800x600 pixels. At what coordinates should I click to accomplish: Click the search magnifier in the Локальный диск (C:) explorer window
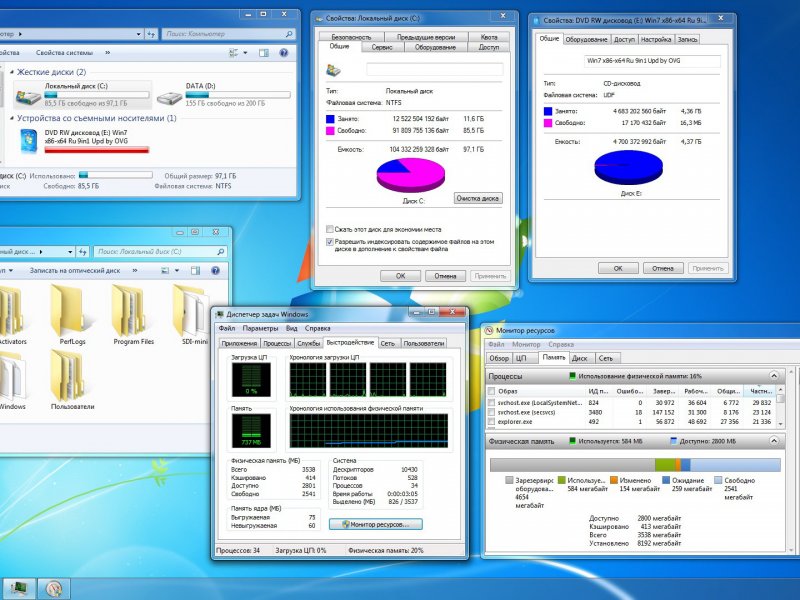[x=220, y=252]
